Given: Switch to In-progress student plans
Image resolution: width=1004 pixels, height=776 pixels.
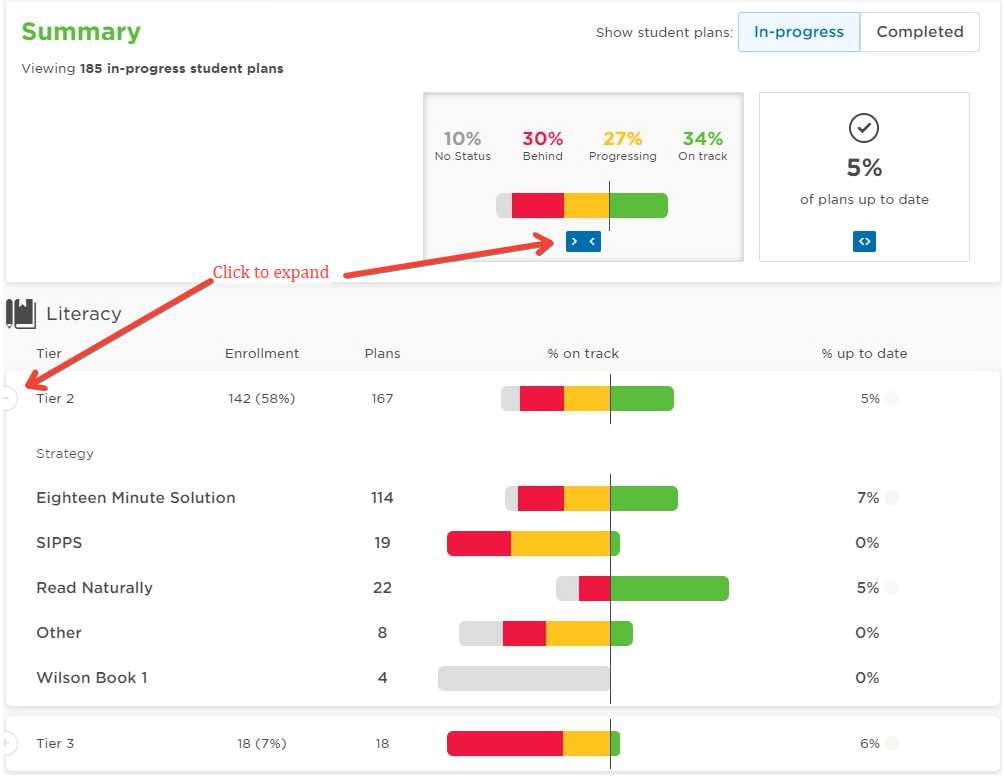Looking at the screenshot, I should [x=798, y=32].
